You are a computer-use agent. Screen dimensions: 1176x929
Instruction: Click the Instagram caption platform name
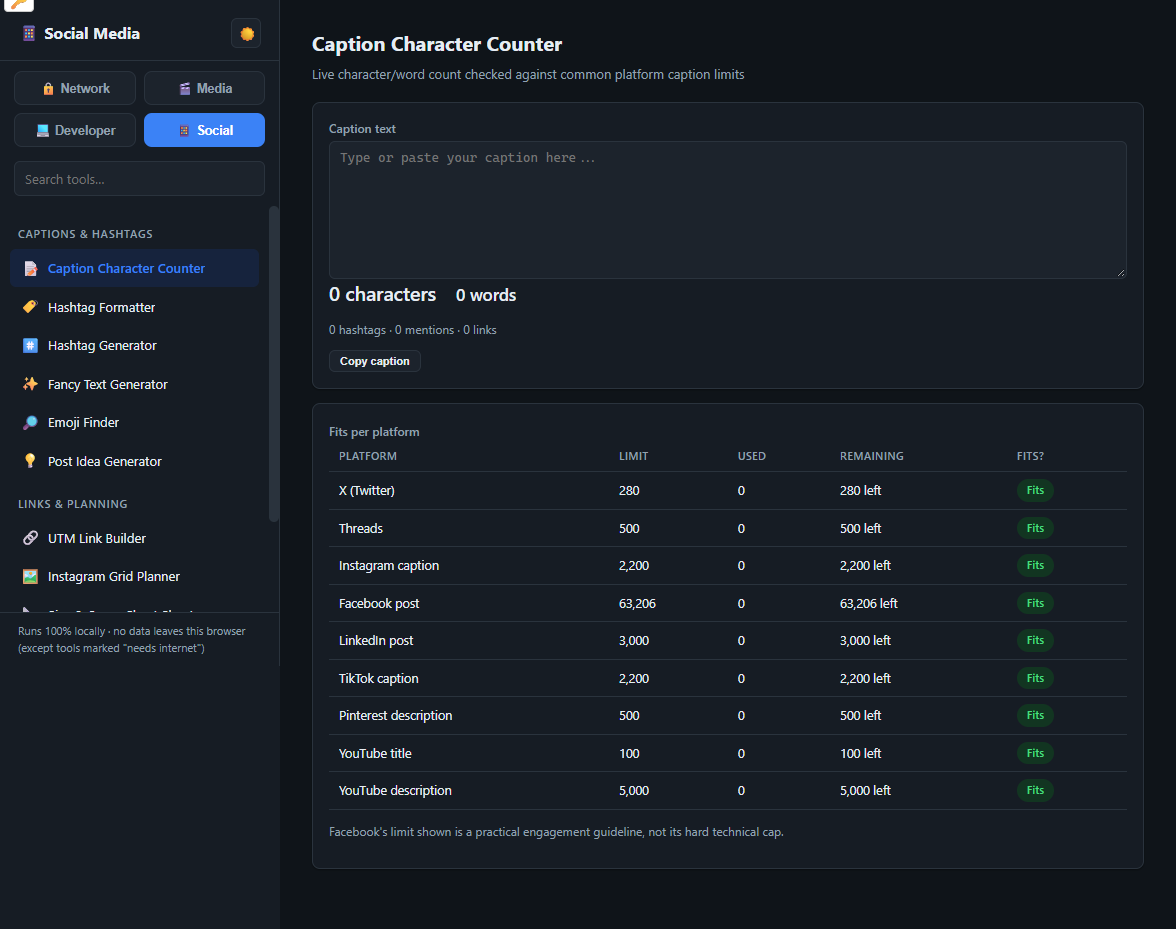pos(388,565)
